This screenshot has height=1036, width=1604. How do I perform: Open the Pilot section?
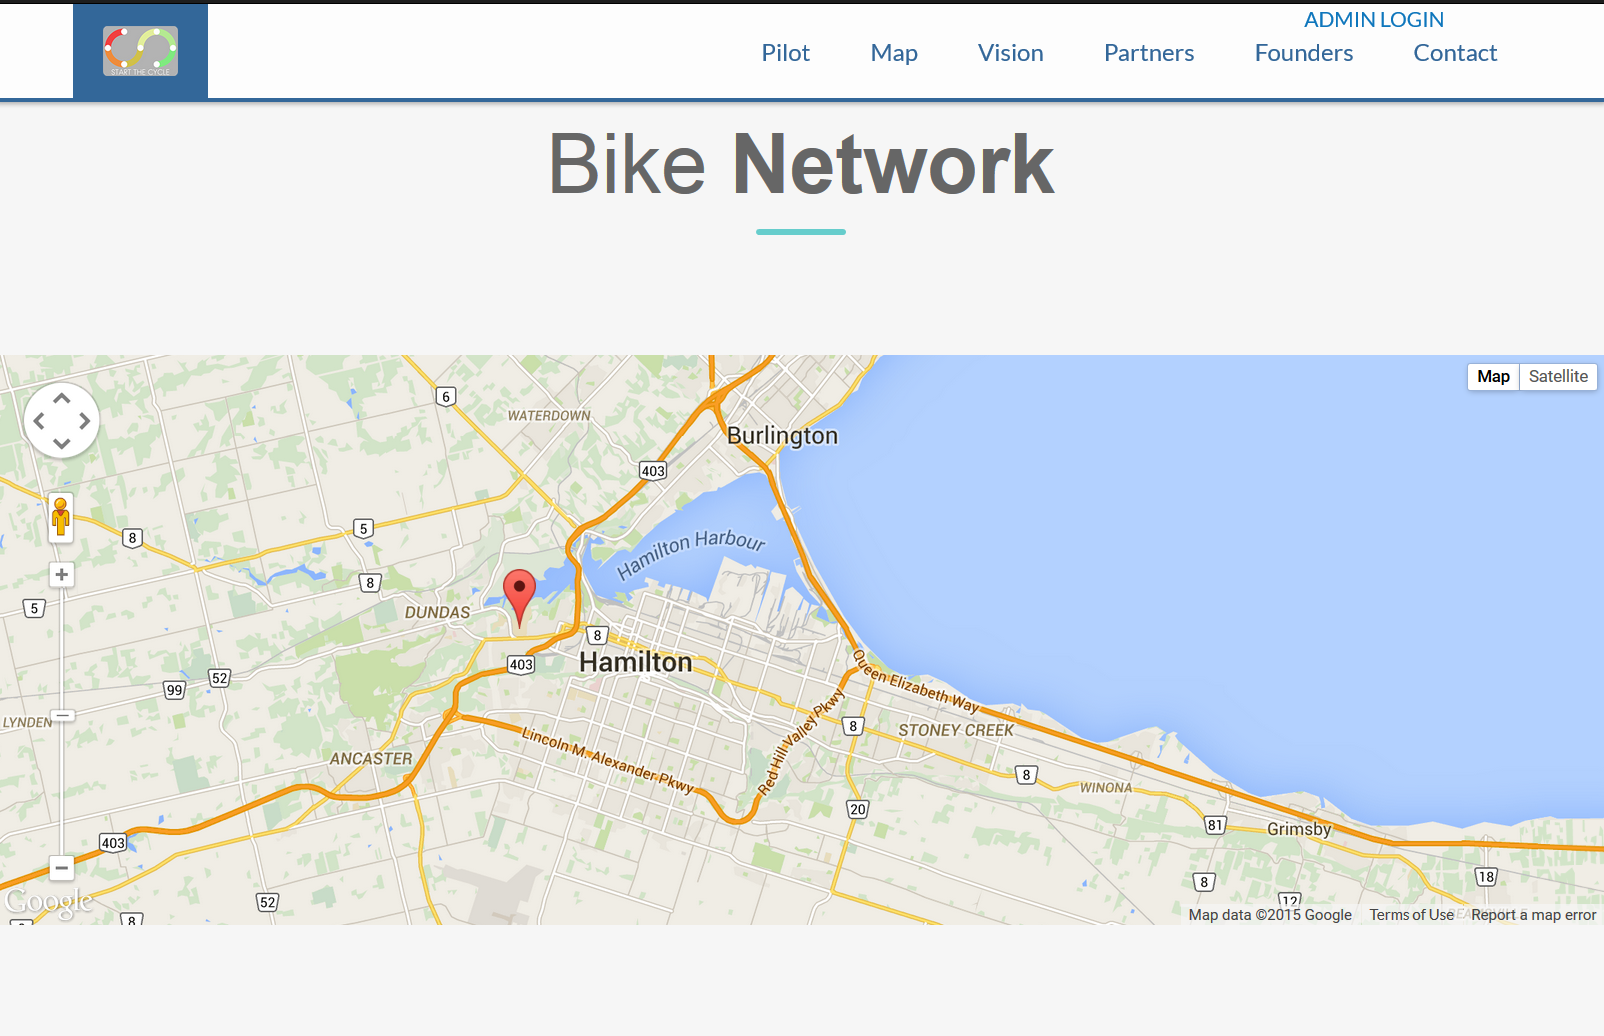click(785, 53)
